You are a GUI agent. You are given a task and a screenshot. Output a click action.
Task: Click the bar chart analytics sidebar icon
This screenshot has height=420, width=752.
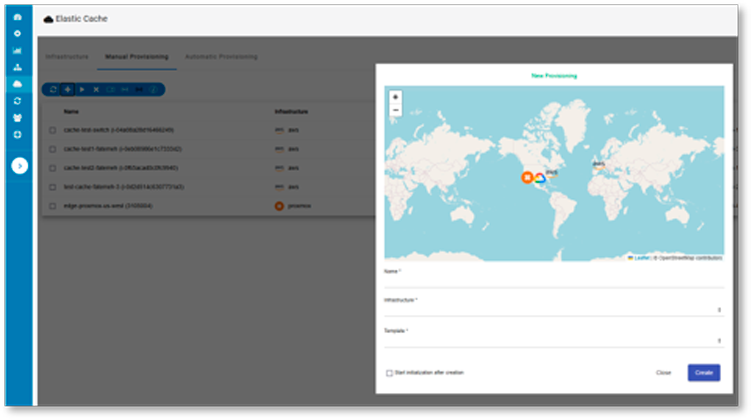17,51
